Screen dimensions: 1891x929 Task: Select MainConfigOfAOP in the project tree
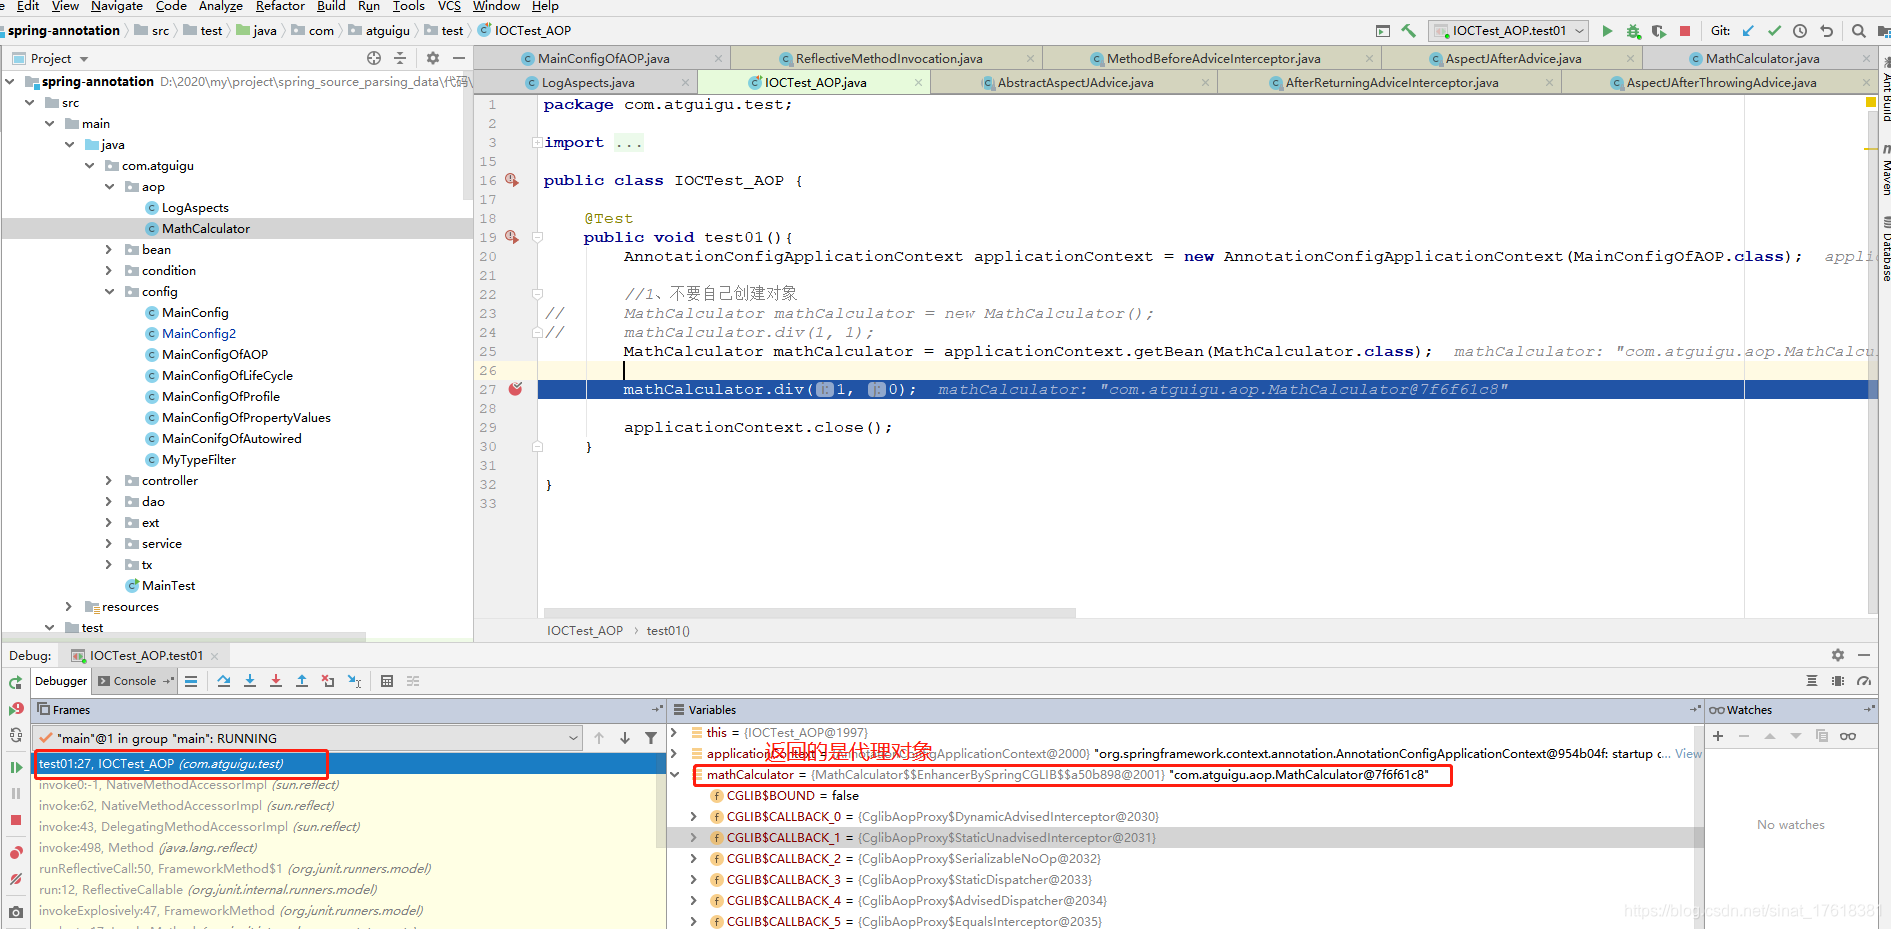[x=215, y=355]
